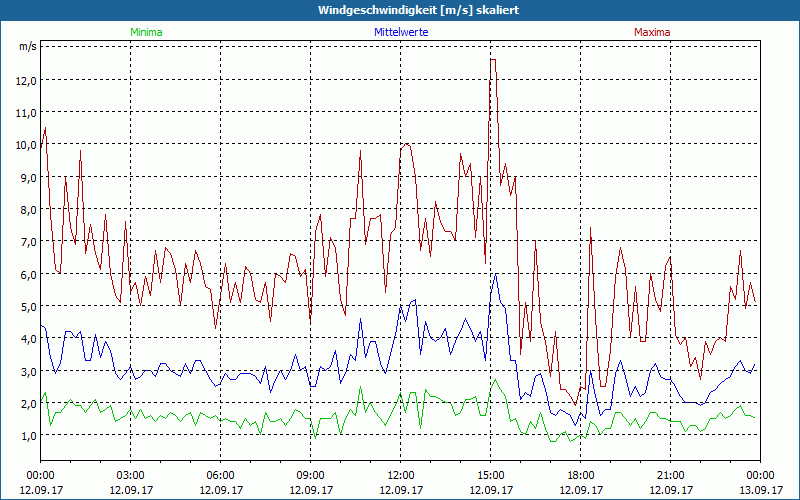Click the 5,0 y-axis value

[x=29, y=307]
